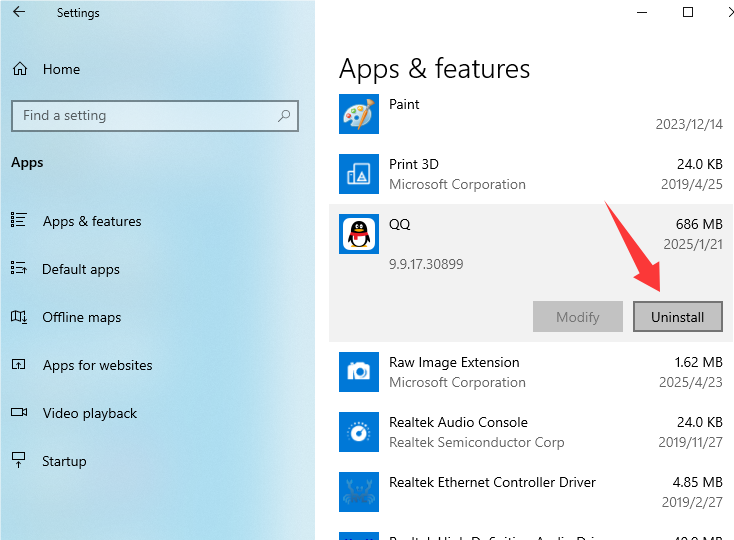Open Apps for websites page
Screen dimensions: 734x540
click(97, 365)
